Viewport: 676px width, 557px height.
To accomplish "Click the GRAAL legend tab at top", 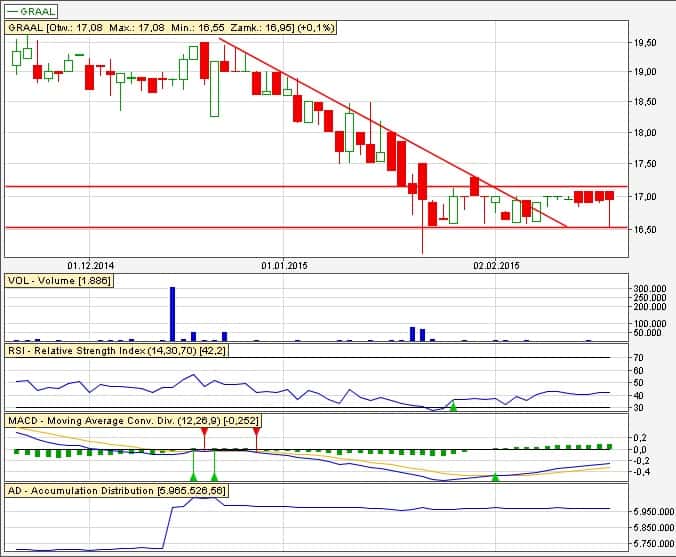I will (x=28, y=11).
